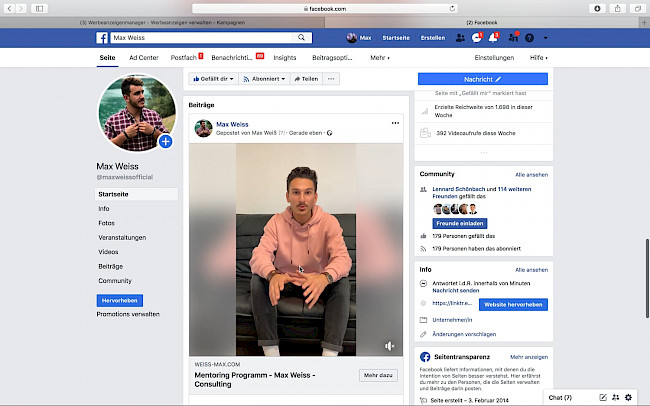Click Änderungen vorschlagen link
This screenshot has width=650, height=406.
pos(464,334)
